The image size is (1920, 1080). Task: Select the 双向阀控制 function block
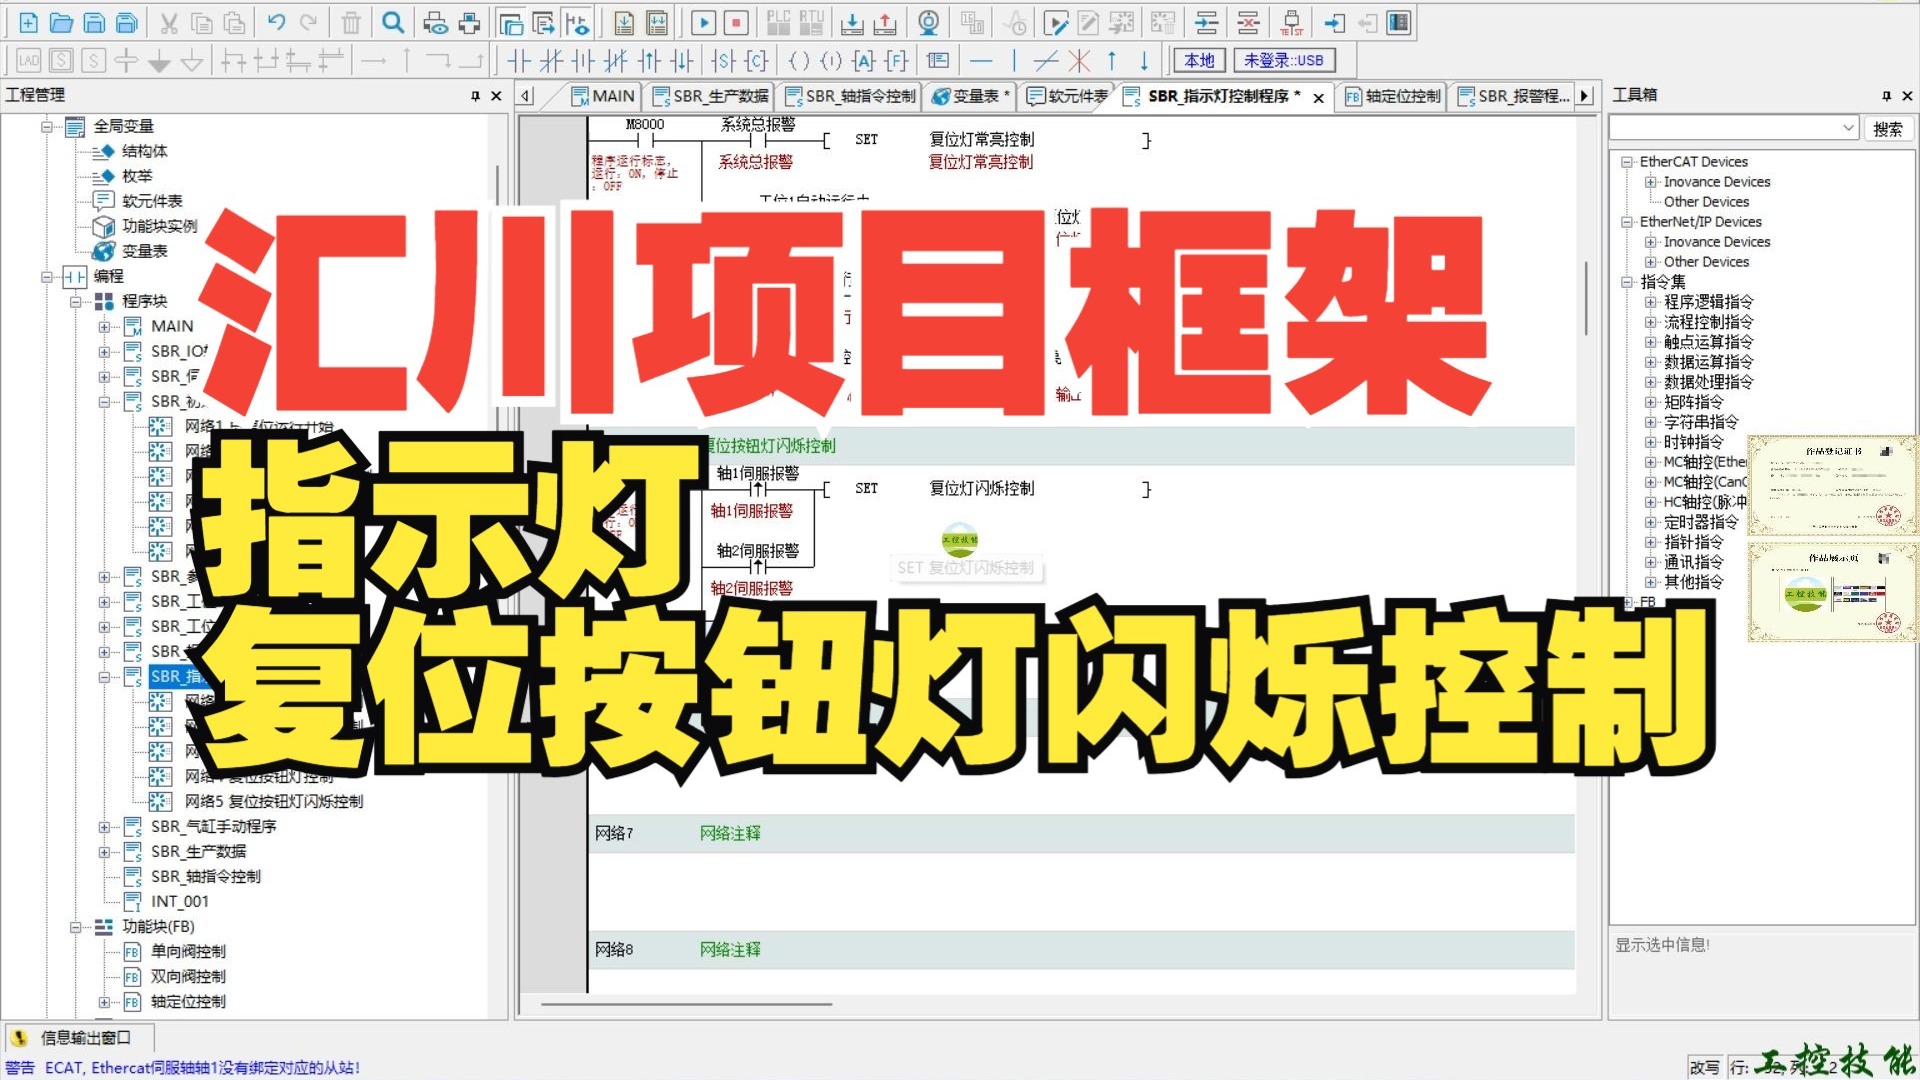pos(188,977)
